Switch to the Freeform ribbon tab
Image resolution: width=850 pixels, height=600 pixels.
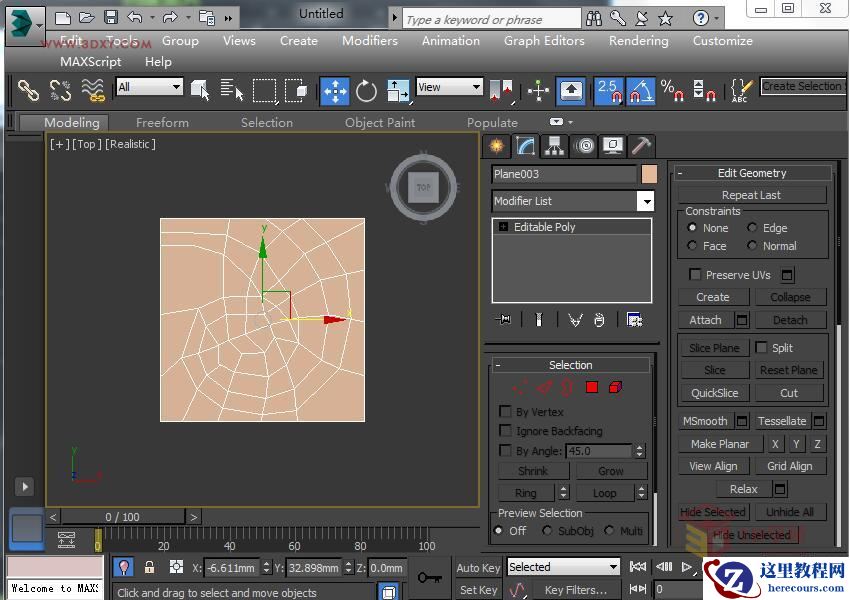pos(162,122)
